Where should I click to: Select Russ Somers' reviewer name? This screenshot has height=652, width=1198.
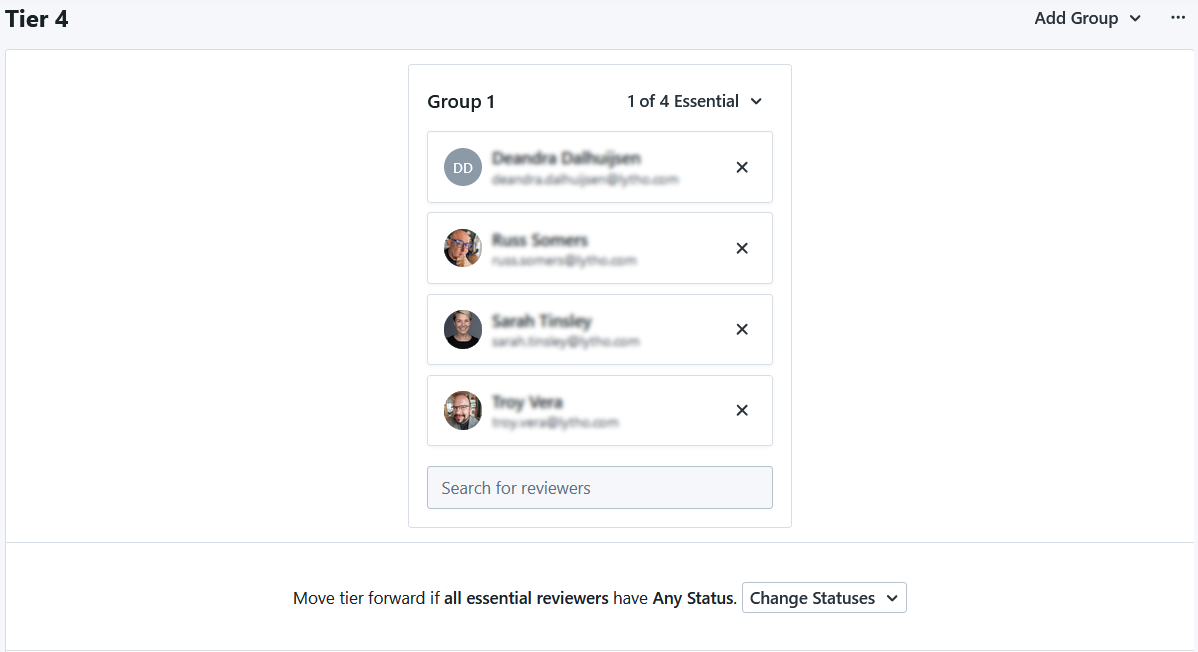539,240
